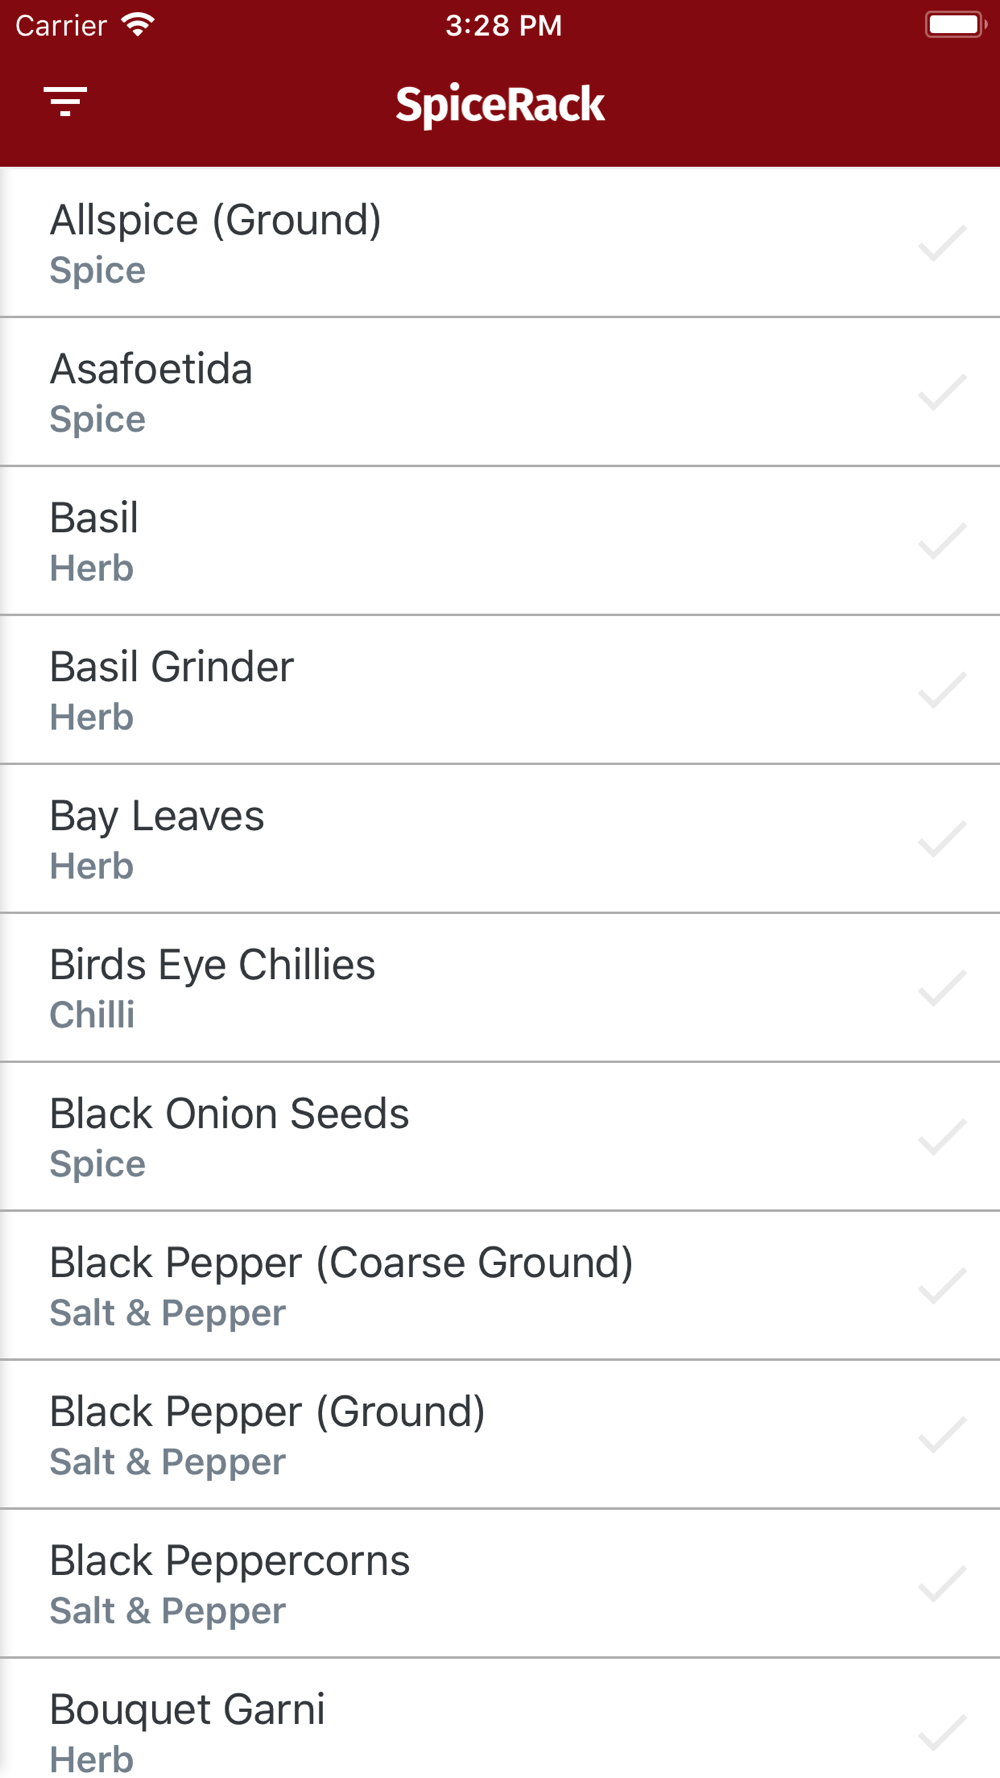Screen dimensions: 1000x1778
Task: Open the filter menu icon
Action: pos(65,101)
